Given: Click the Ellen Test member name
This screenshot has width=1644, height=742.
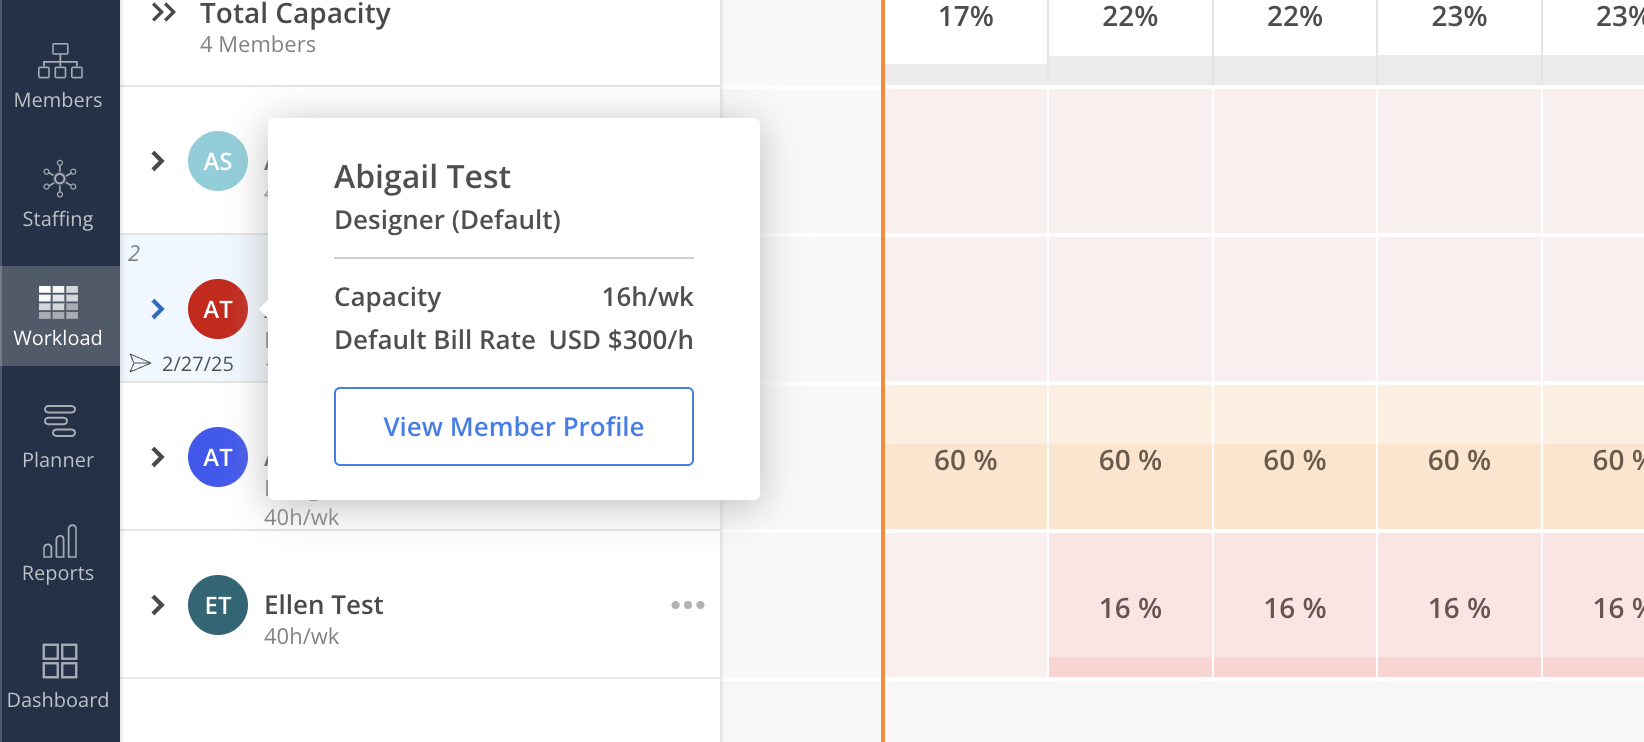Looking at the screenshot, I should (x=323, y=605).
